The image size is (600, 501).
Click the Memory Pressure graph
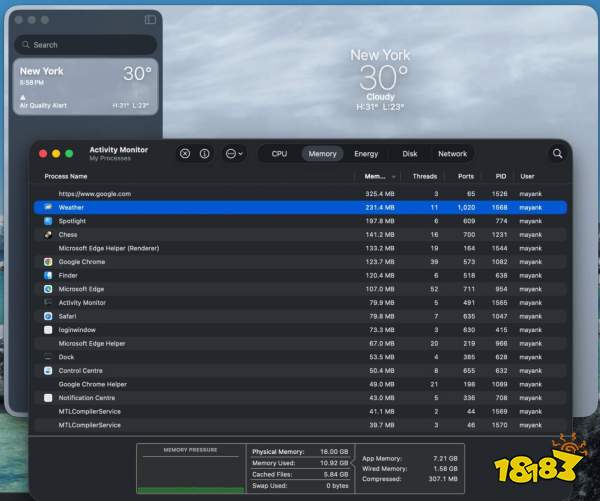(191, 468)
